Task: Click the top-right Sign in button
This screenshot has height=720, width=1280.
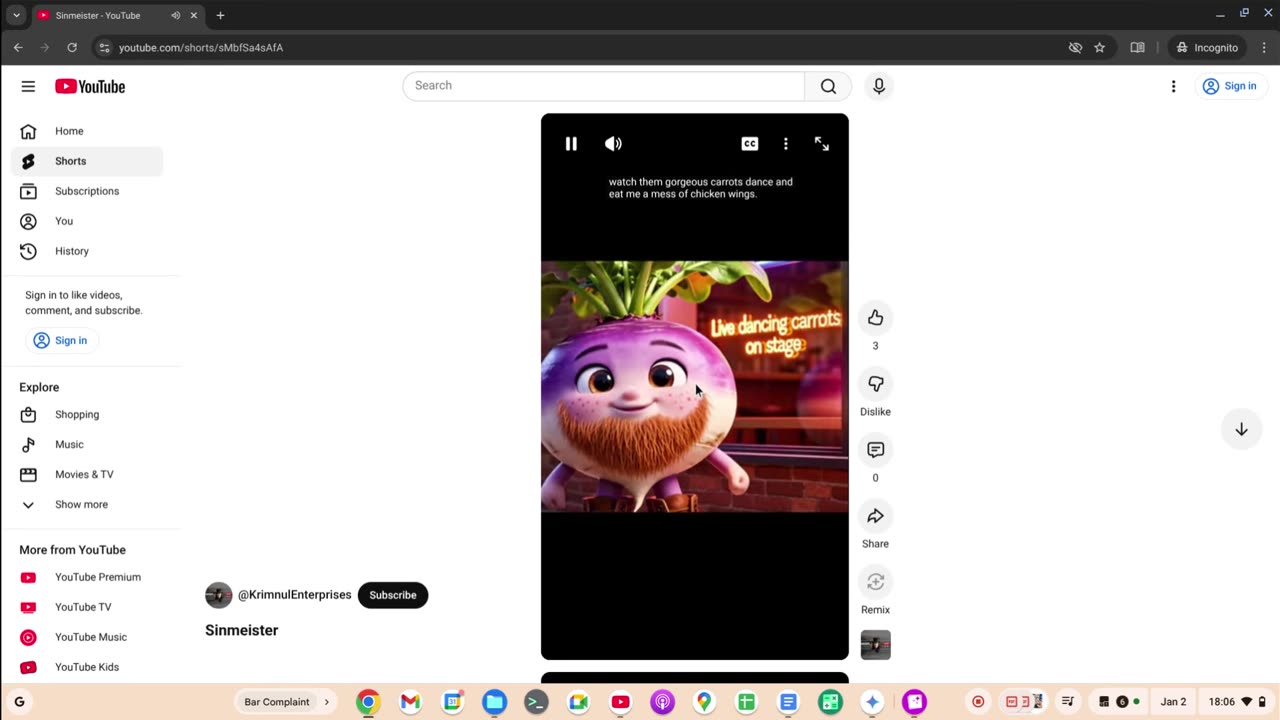Action: click(x=1230, y=86)
